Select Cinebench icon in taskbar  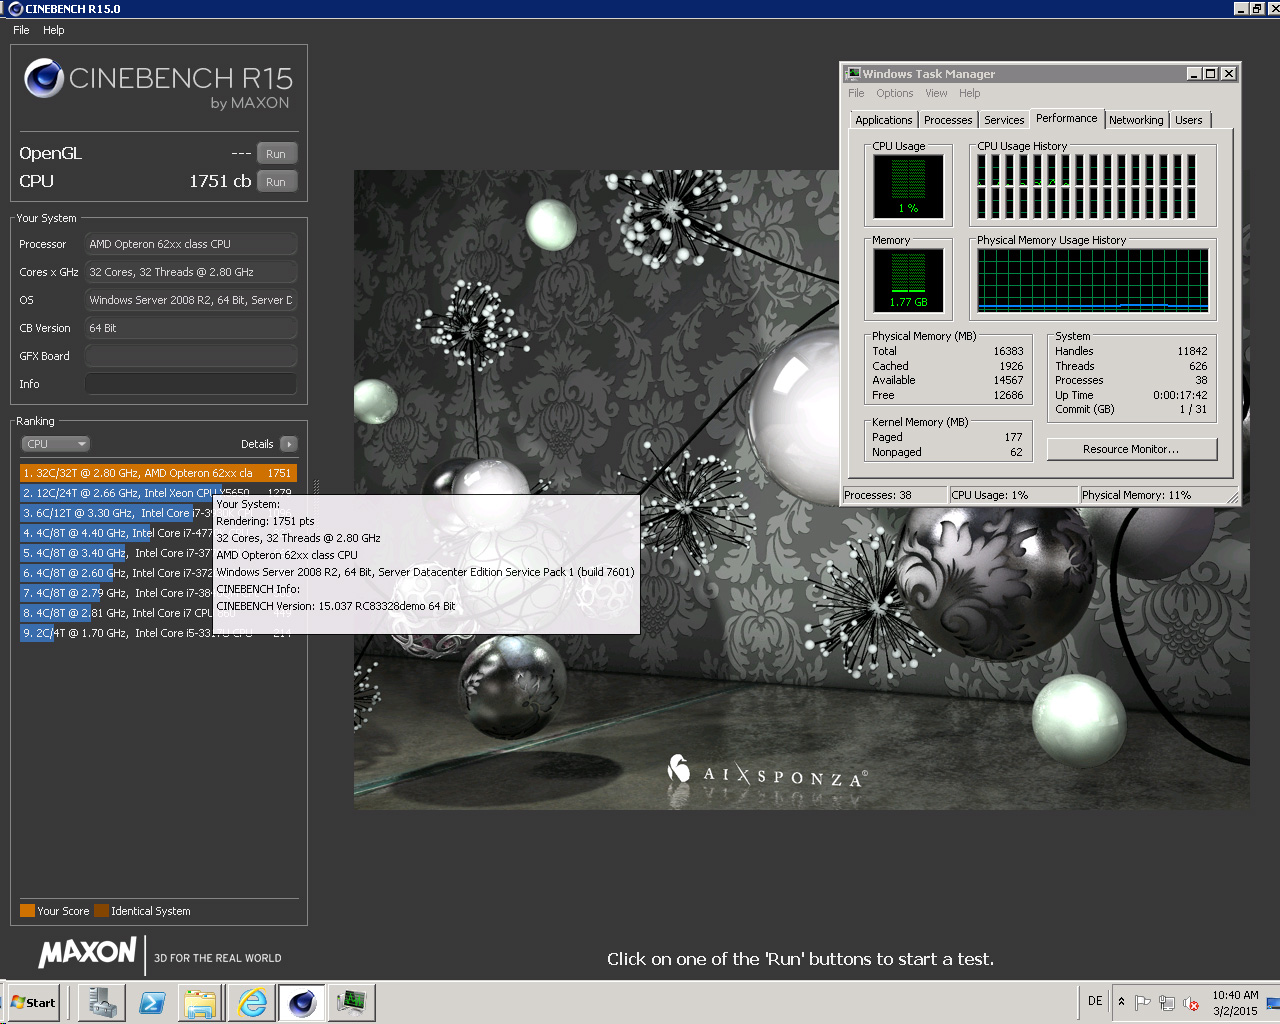[302, 1002]
